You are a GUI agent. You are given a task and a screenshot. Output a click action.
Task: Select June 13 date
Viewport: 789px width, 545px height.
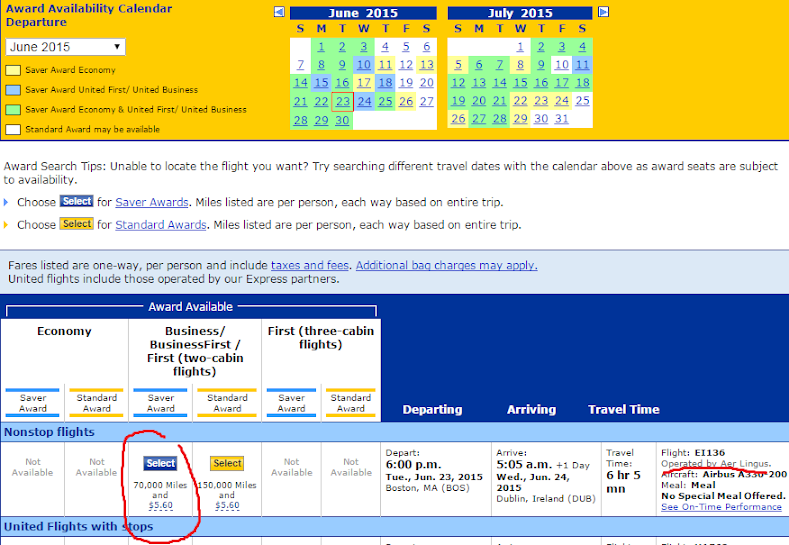tap(427, 65)
